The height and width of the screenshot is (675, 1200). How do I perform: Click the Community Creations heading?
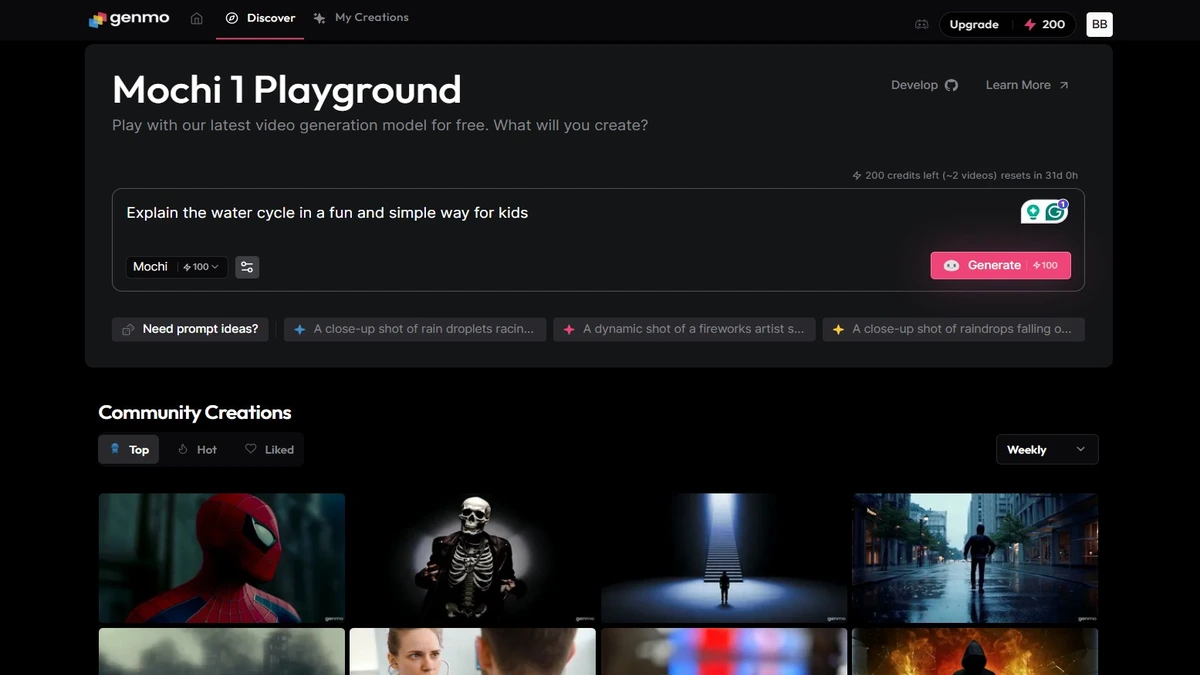[x=195, y=412]
